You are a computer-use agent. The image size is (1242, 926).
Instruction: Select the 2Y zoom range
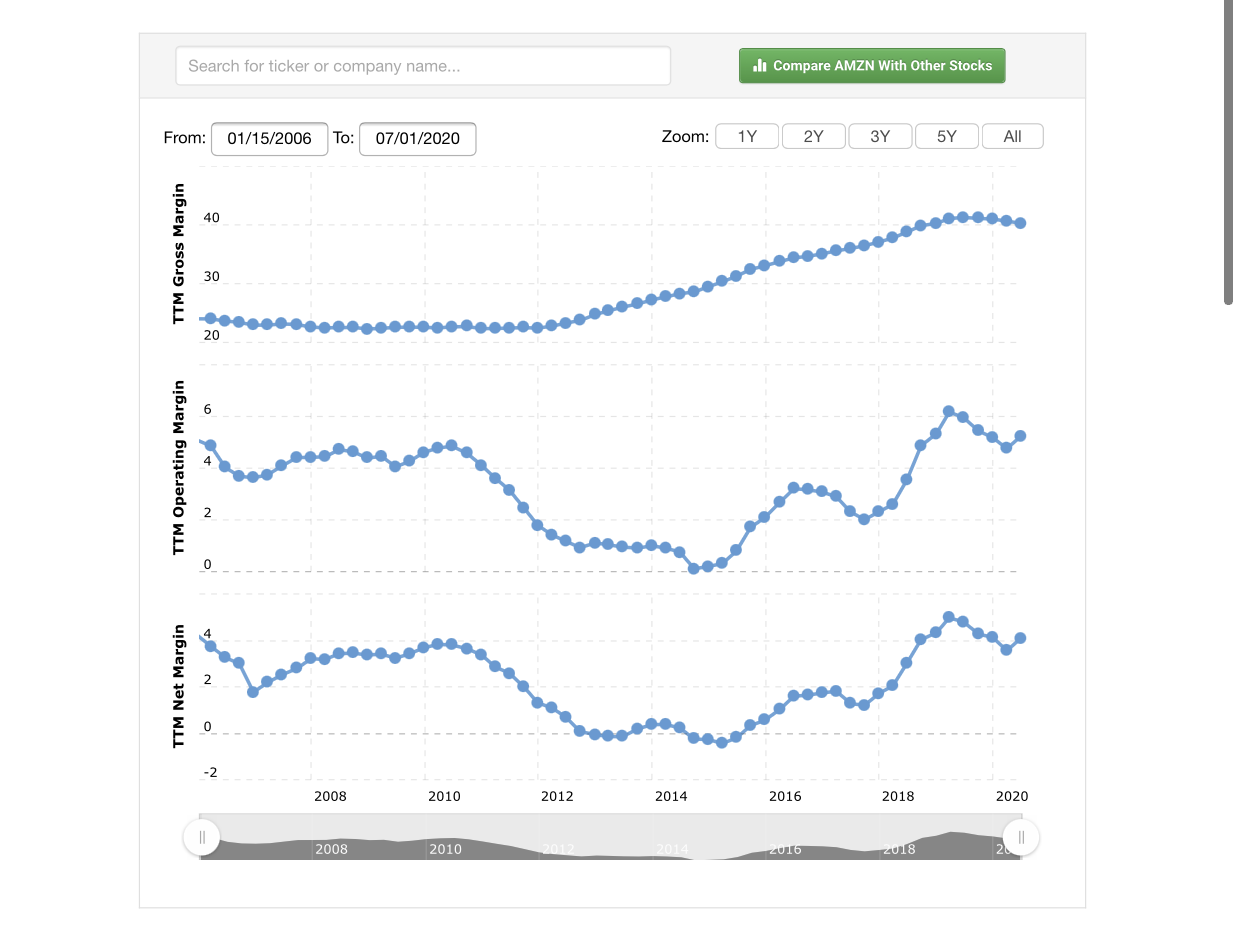pos(813,137)
